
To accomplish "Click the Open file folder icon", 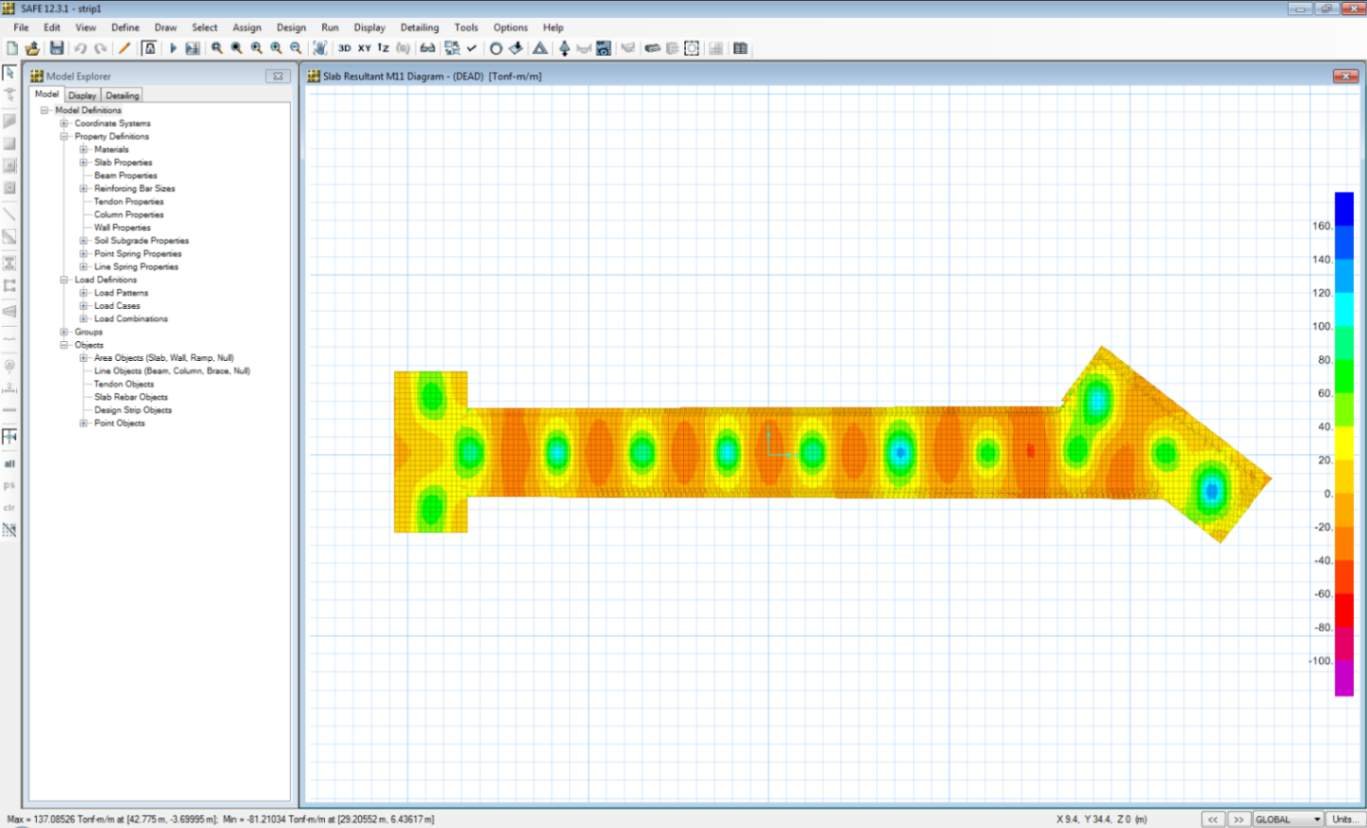I will pyautogui.click(x=32, y=48).
